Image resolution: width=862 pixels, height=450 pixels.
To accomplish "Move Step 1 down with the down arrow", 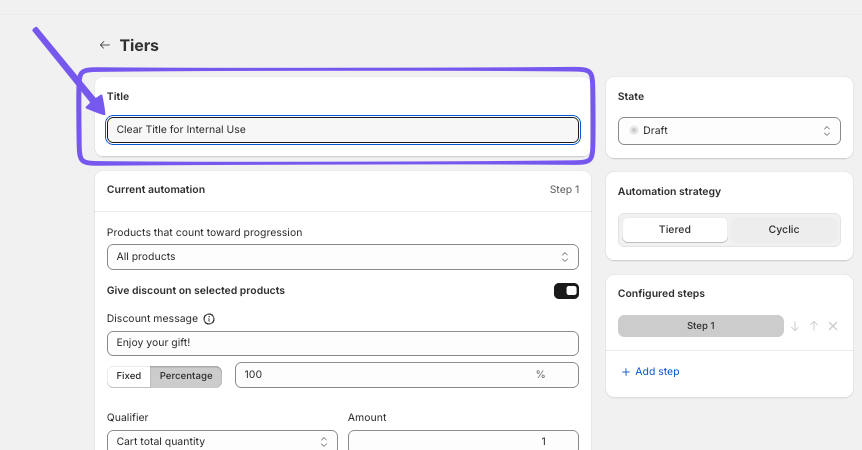I will [x=795, y=326].
